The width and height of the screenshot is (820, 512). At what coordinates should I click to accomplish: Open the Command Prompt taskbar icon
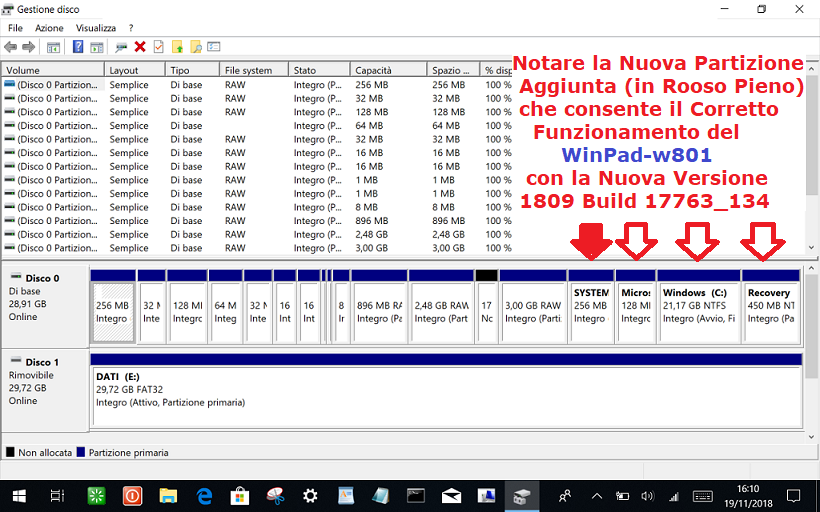pos(416,496)
